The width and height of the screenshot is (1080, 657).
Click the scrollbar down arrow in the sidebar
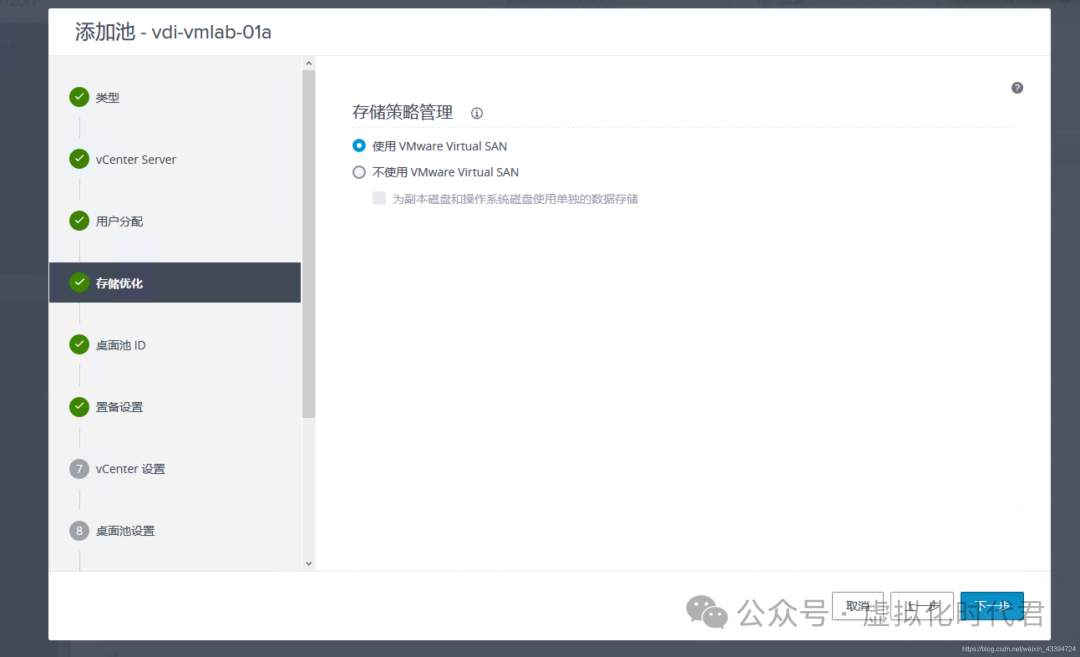(308, 561)
